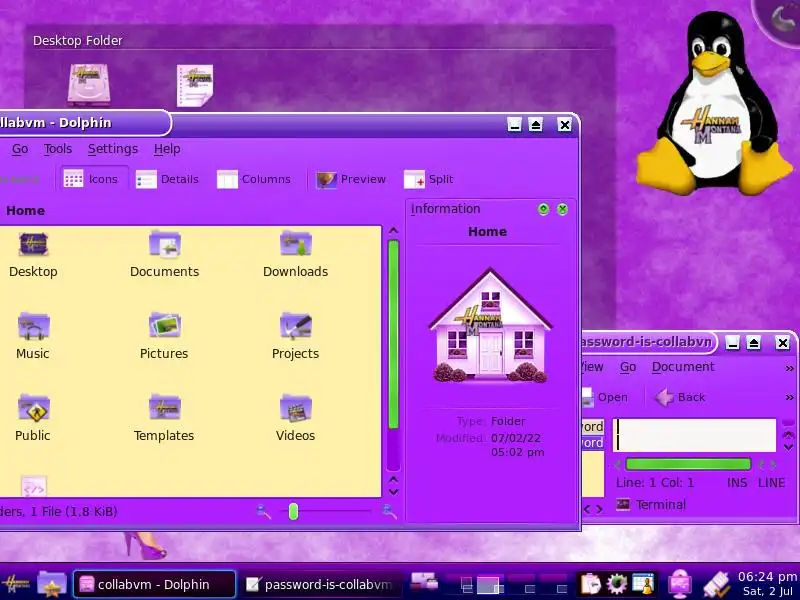Toggle file Preview in Dolphin toolbar
This screenshot has height=600, width=800.
point(351,179)
